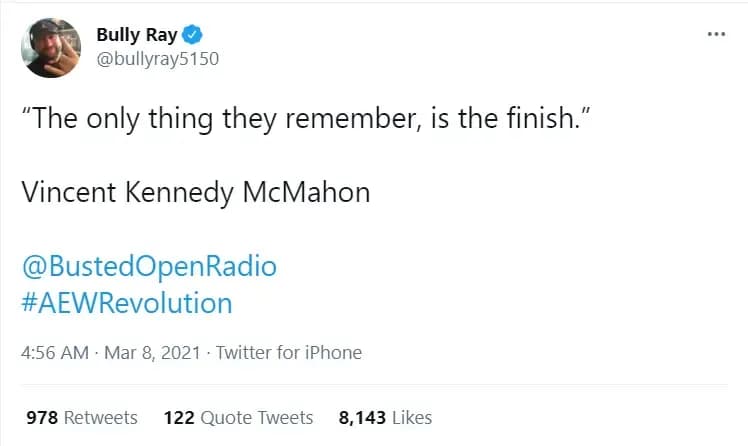
Task: Click the Vincent Kennedy McMahon text line
Action: [196, 192]
